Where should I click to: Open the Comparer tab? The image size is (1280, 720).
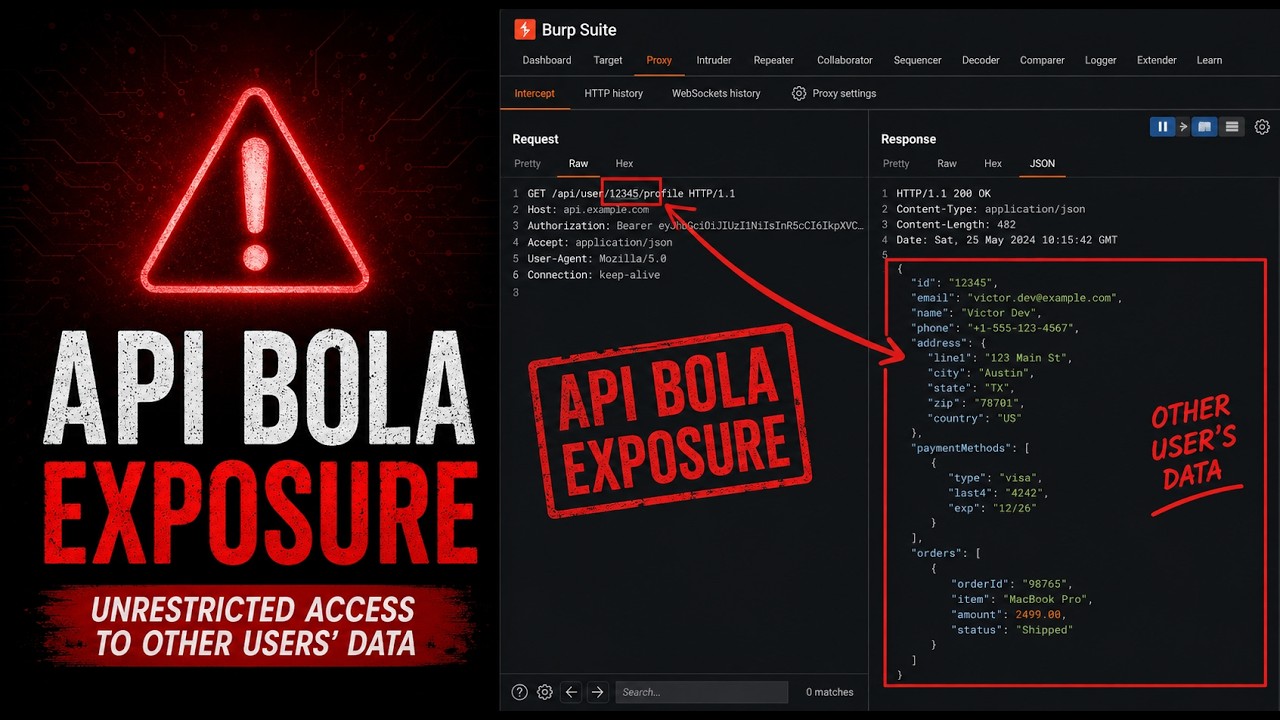1042,60
